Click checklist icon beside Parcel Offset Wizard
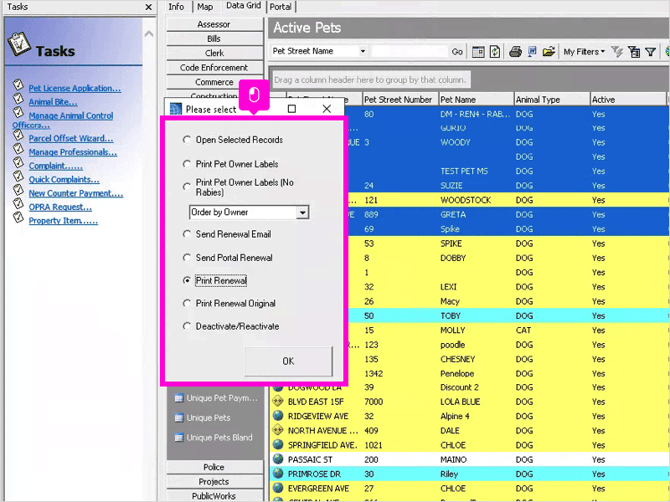The image size is (670, 502). [x=18, y=135]
